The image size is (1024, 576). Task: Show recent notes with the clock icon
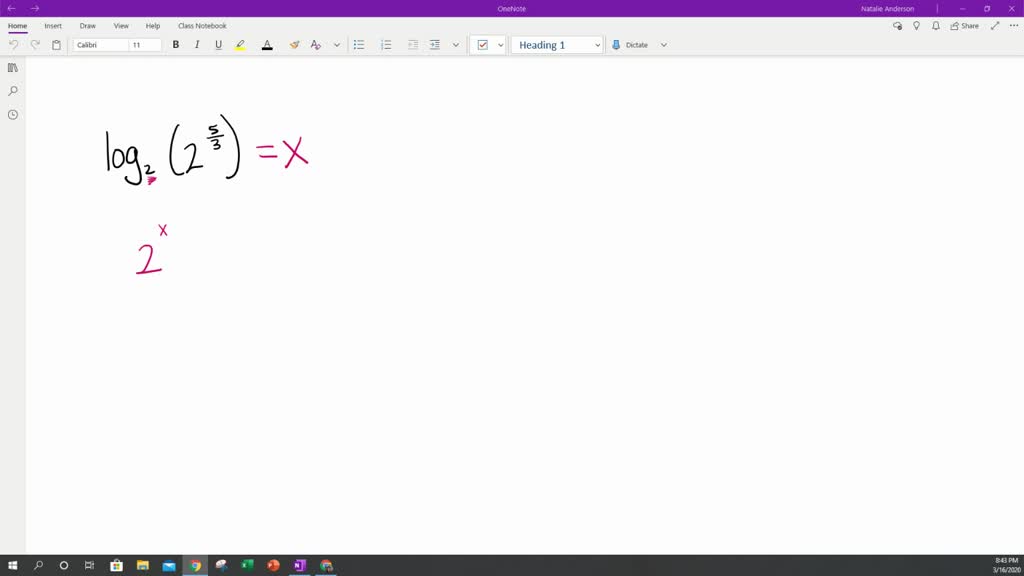pos(11,114)
